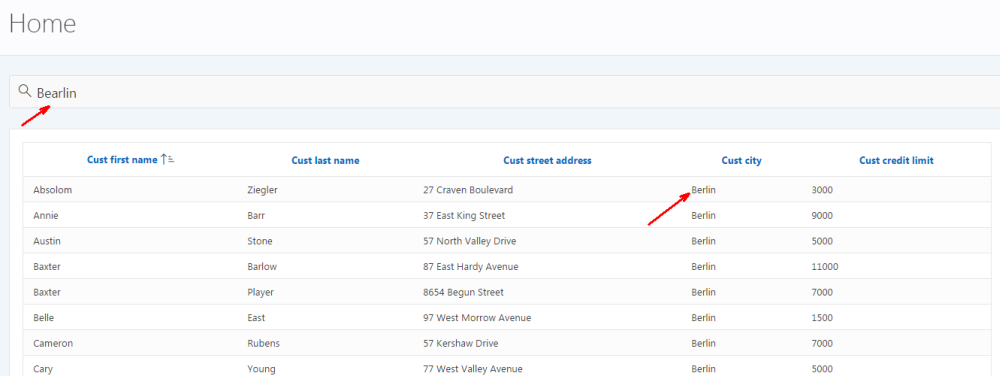
Task: Select first name cell Cameron
Action: pyautogui.click(x=53, y=343)
